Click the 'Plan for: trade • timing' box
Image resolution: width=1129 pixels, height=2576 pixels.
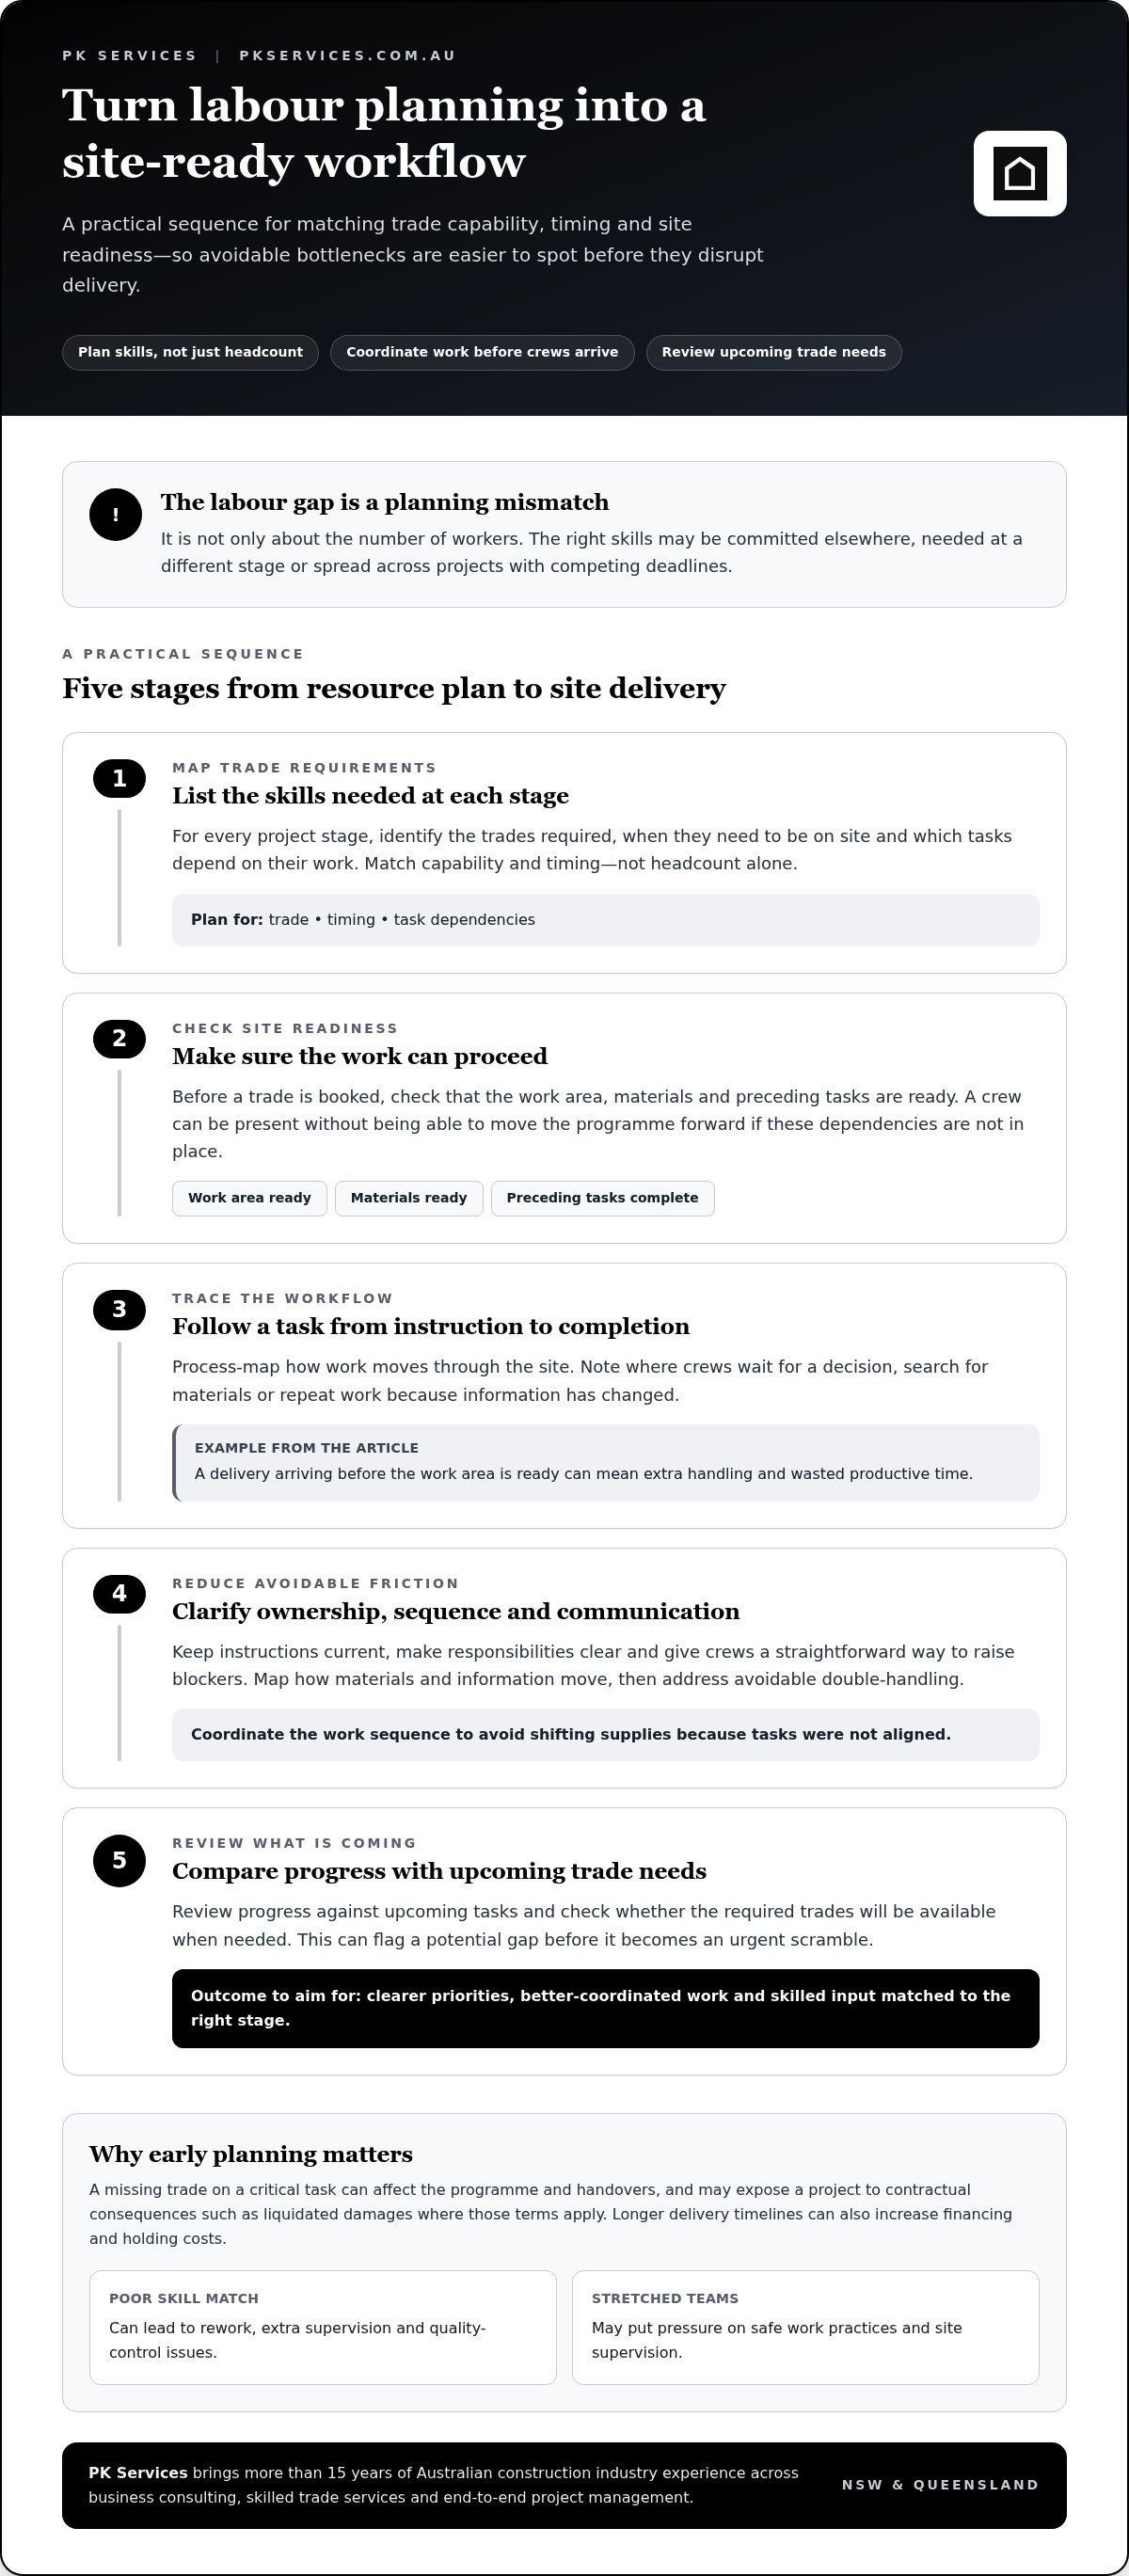click(x=605, y=920)
